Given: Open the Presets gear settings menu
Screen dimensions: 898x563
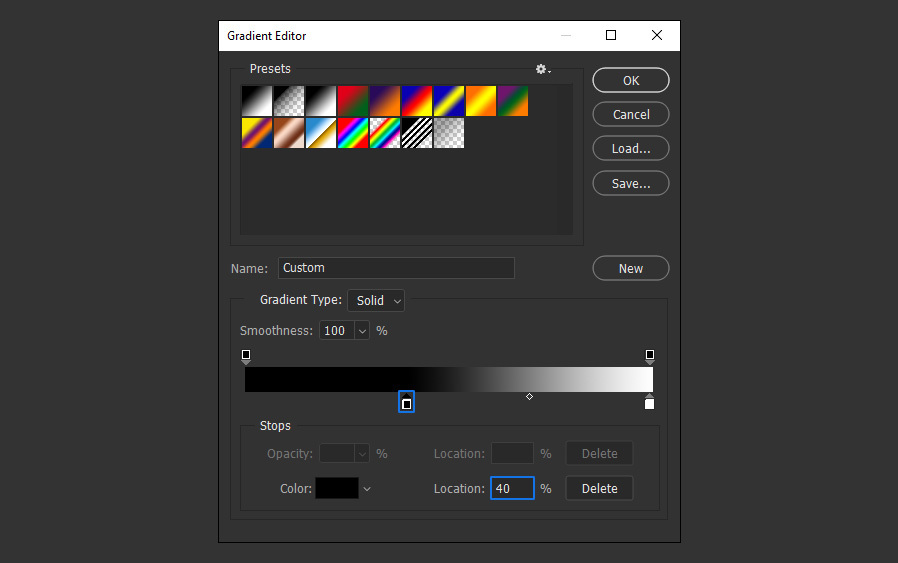Looking at the screenshot, I should [x=543, y=69].
